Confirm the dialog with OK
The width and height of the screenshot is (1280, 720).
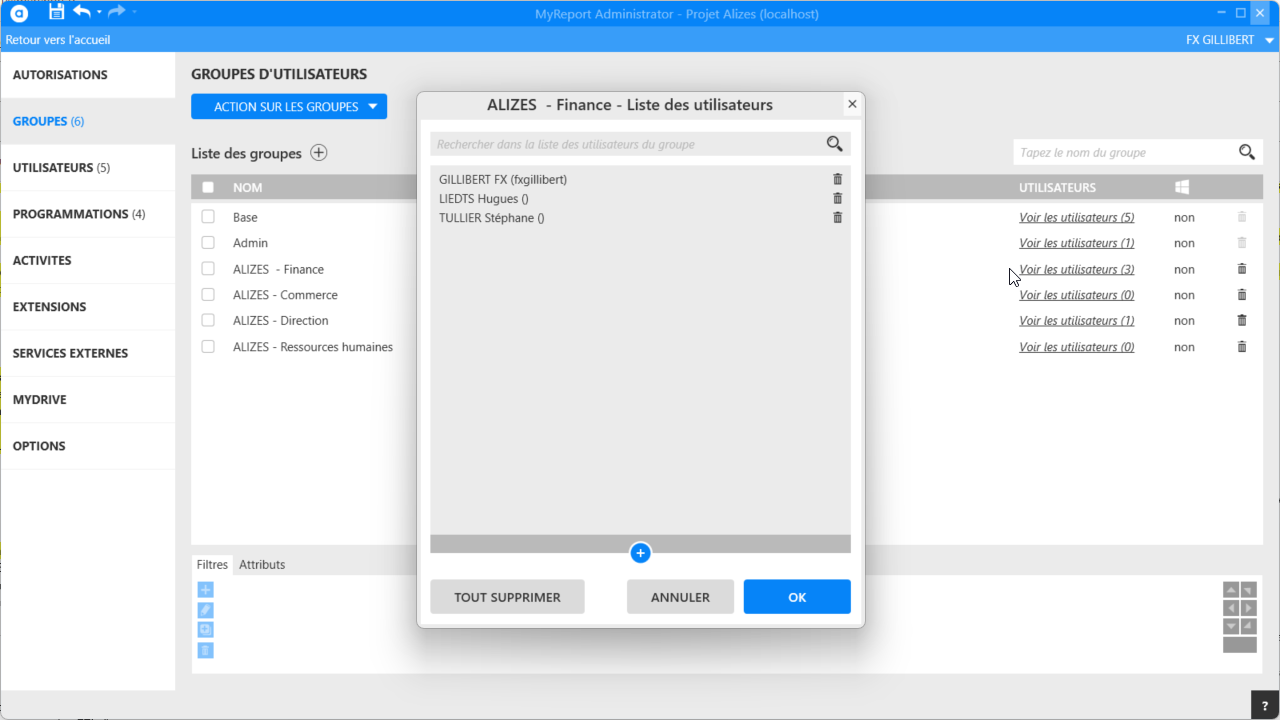point(797,597)
